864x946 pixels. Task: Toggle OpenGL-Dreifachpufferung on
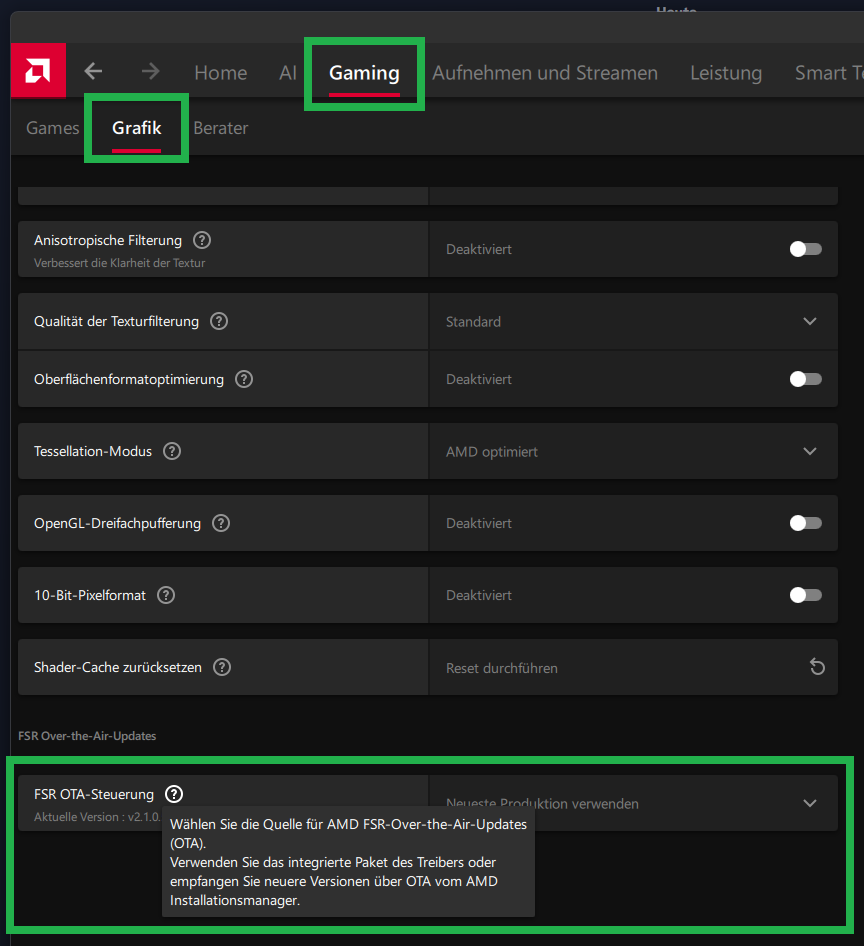pyautogui.click(x=805, y=522)
